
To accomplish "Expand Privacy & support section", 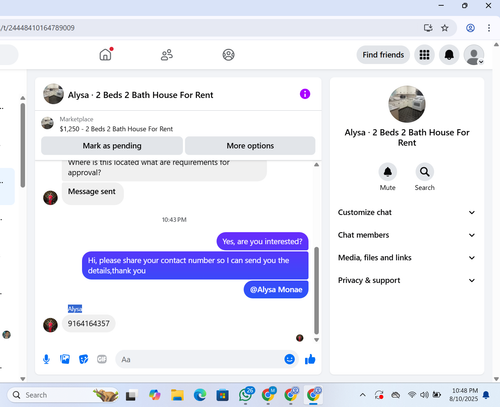I will tap(407, 280).
